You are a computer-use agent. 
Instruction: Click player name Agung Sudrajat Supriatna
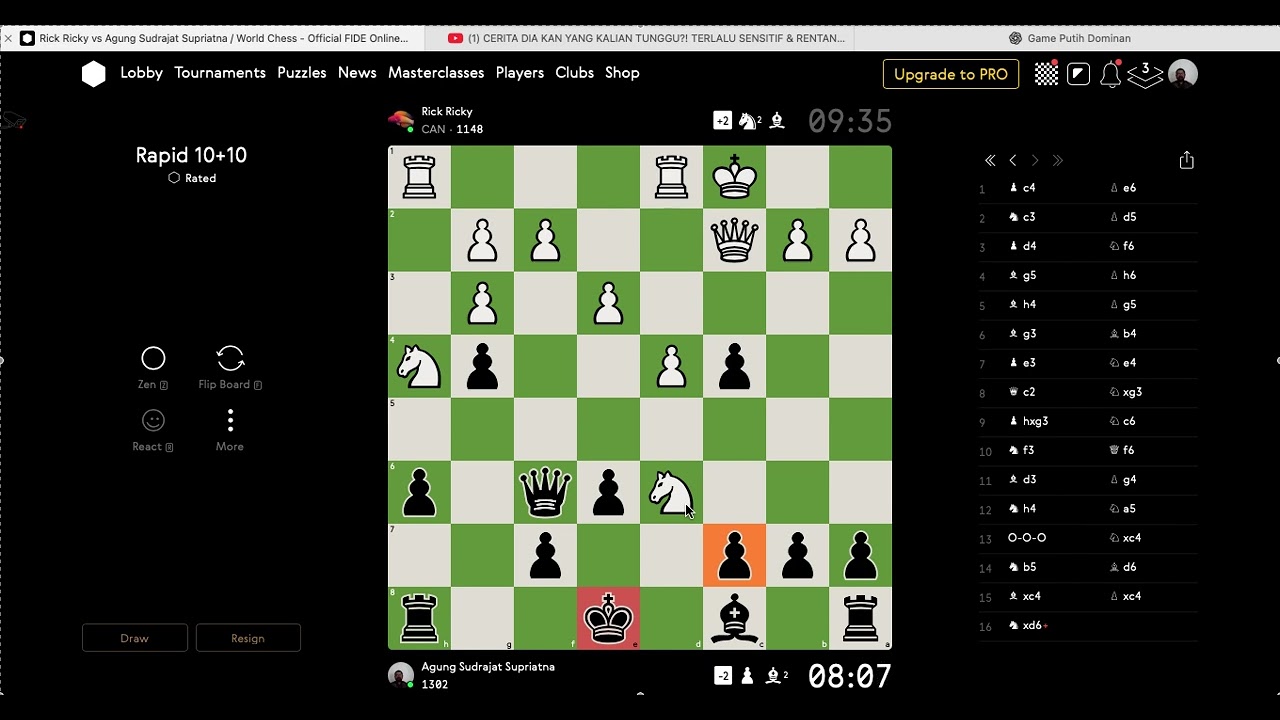tap(488, 667)
